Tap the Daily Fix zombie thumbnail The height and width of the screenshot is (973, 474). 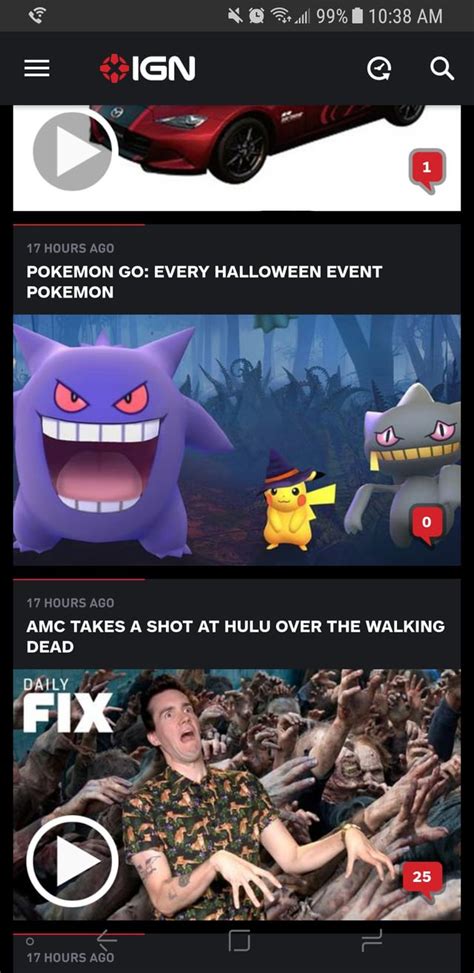pos(237,794)
